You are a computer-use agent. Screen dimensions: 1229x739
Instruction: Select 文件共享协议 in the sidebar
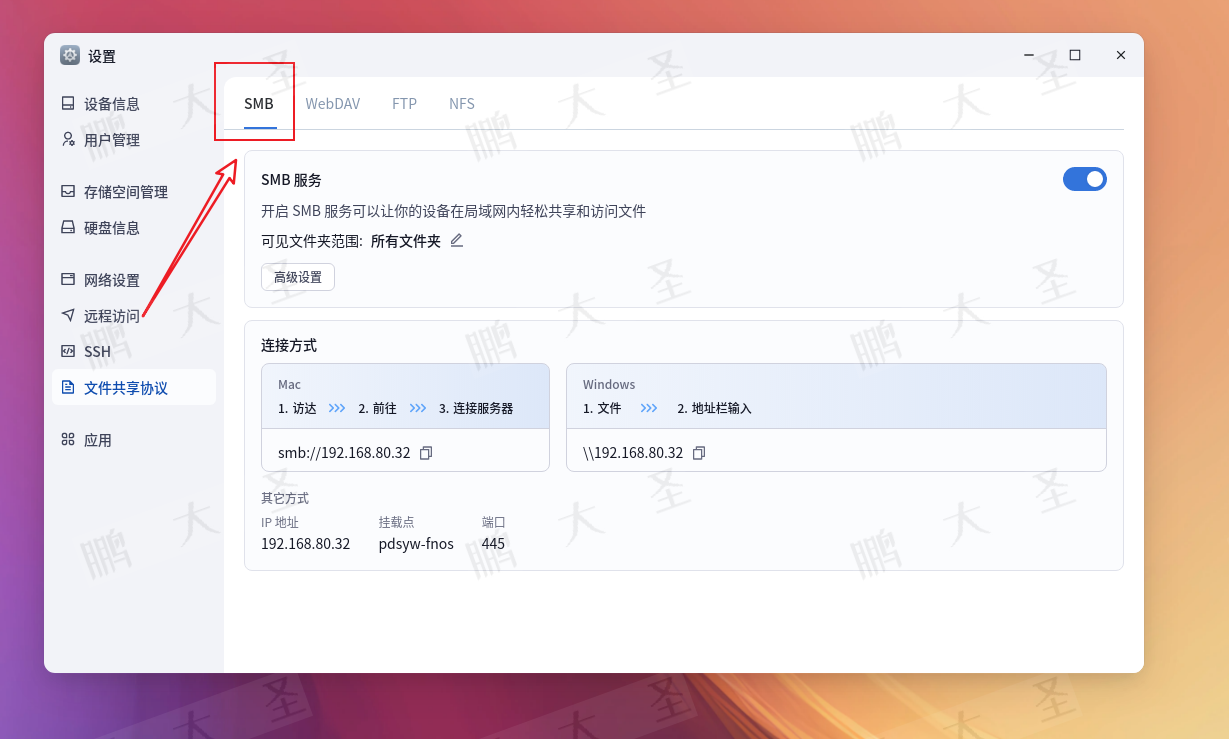pos(134,387)
